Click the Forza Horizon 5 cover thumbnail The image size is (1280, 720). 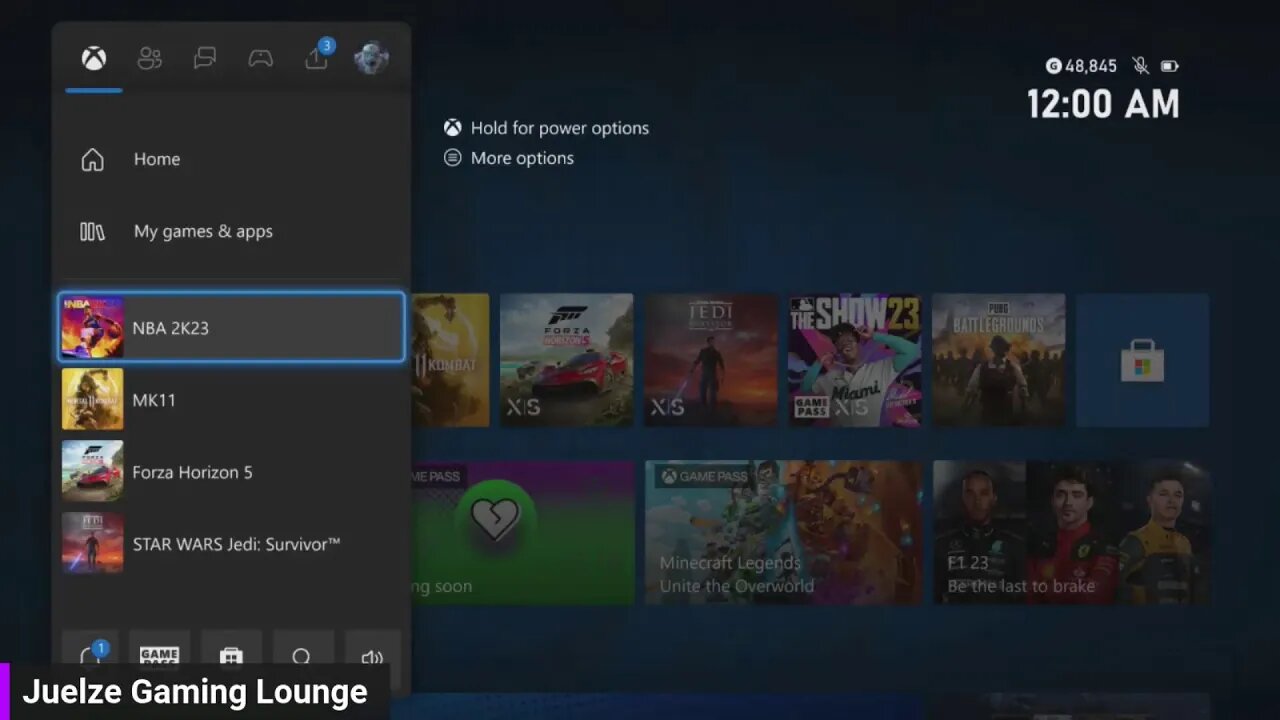tap(92, 471)
